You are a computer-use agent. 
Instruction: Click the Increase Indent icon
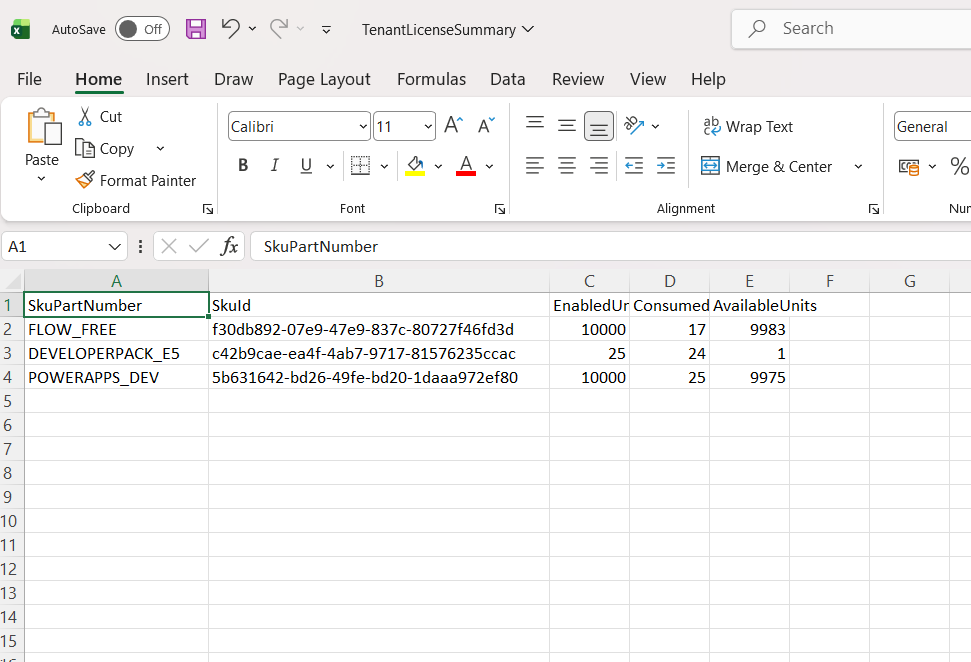click(666, 166)
